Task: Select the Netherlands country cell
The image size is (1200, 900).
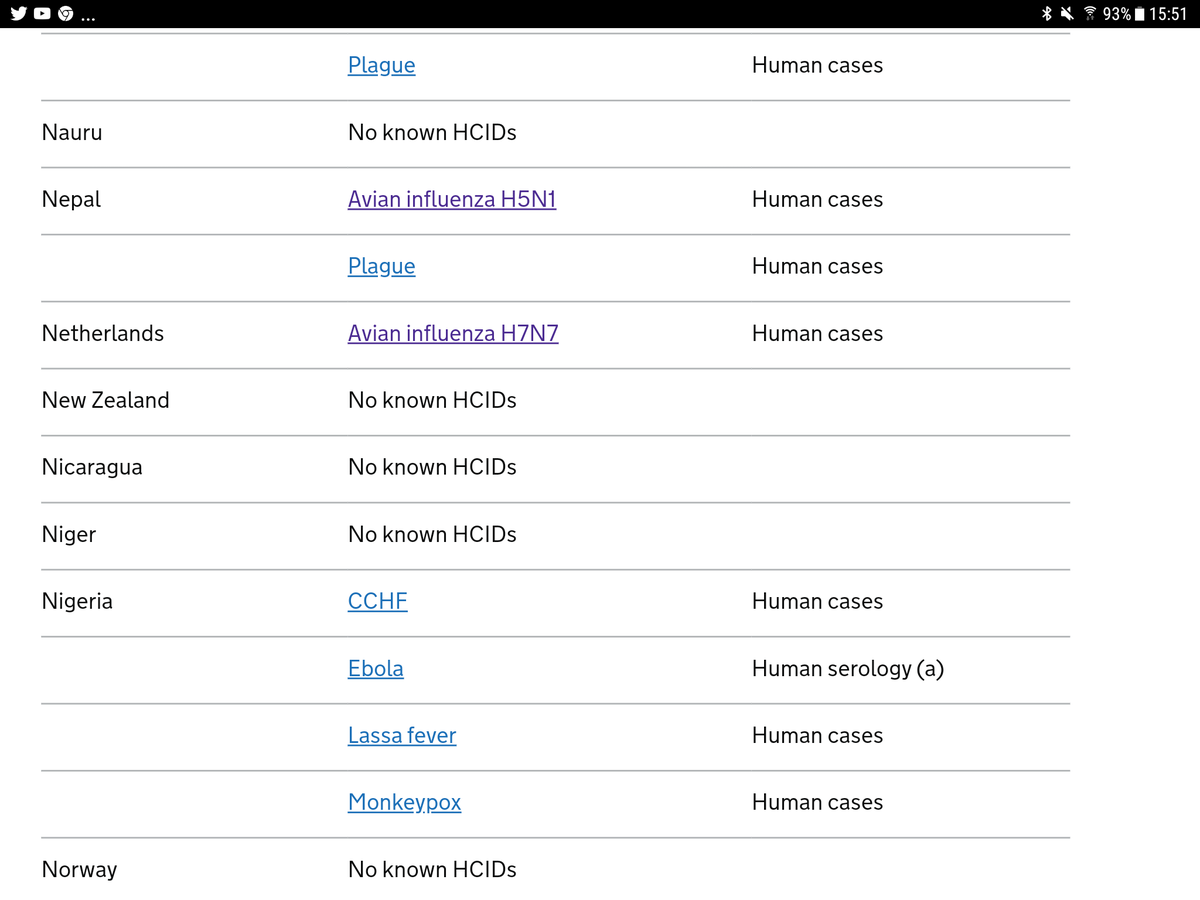Action: (x=103, y=333)
